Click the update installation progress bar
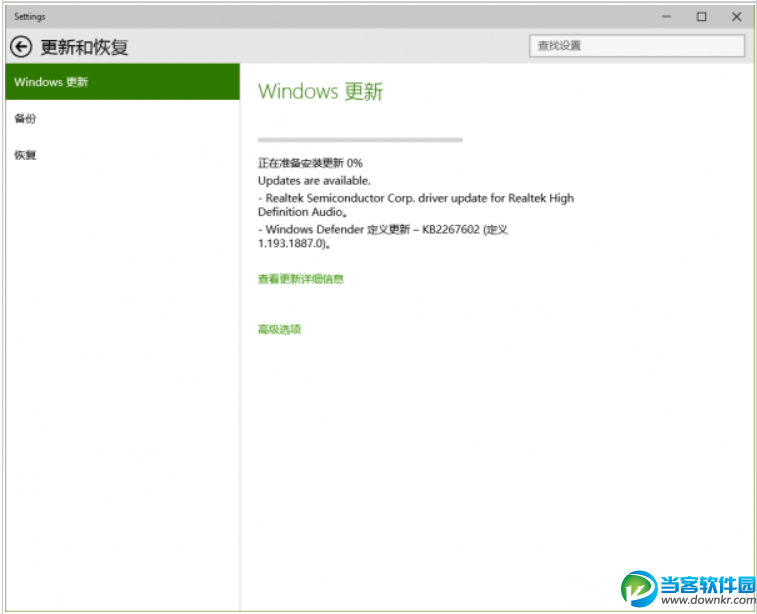The width and height of the screenshot is (757, 614). point(360,140)
